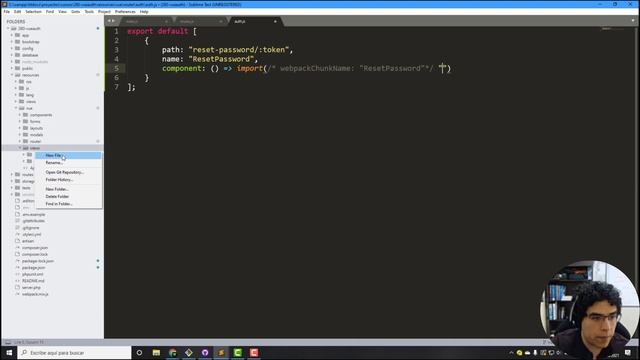Expand the database folder arrow

[12, 55]
